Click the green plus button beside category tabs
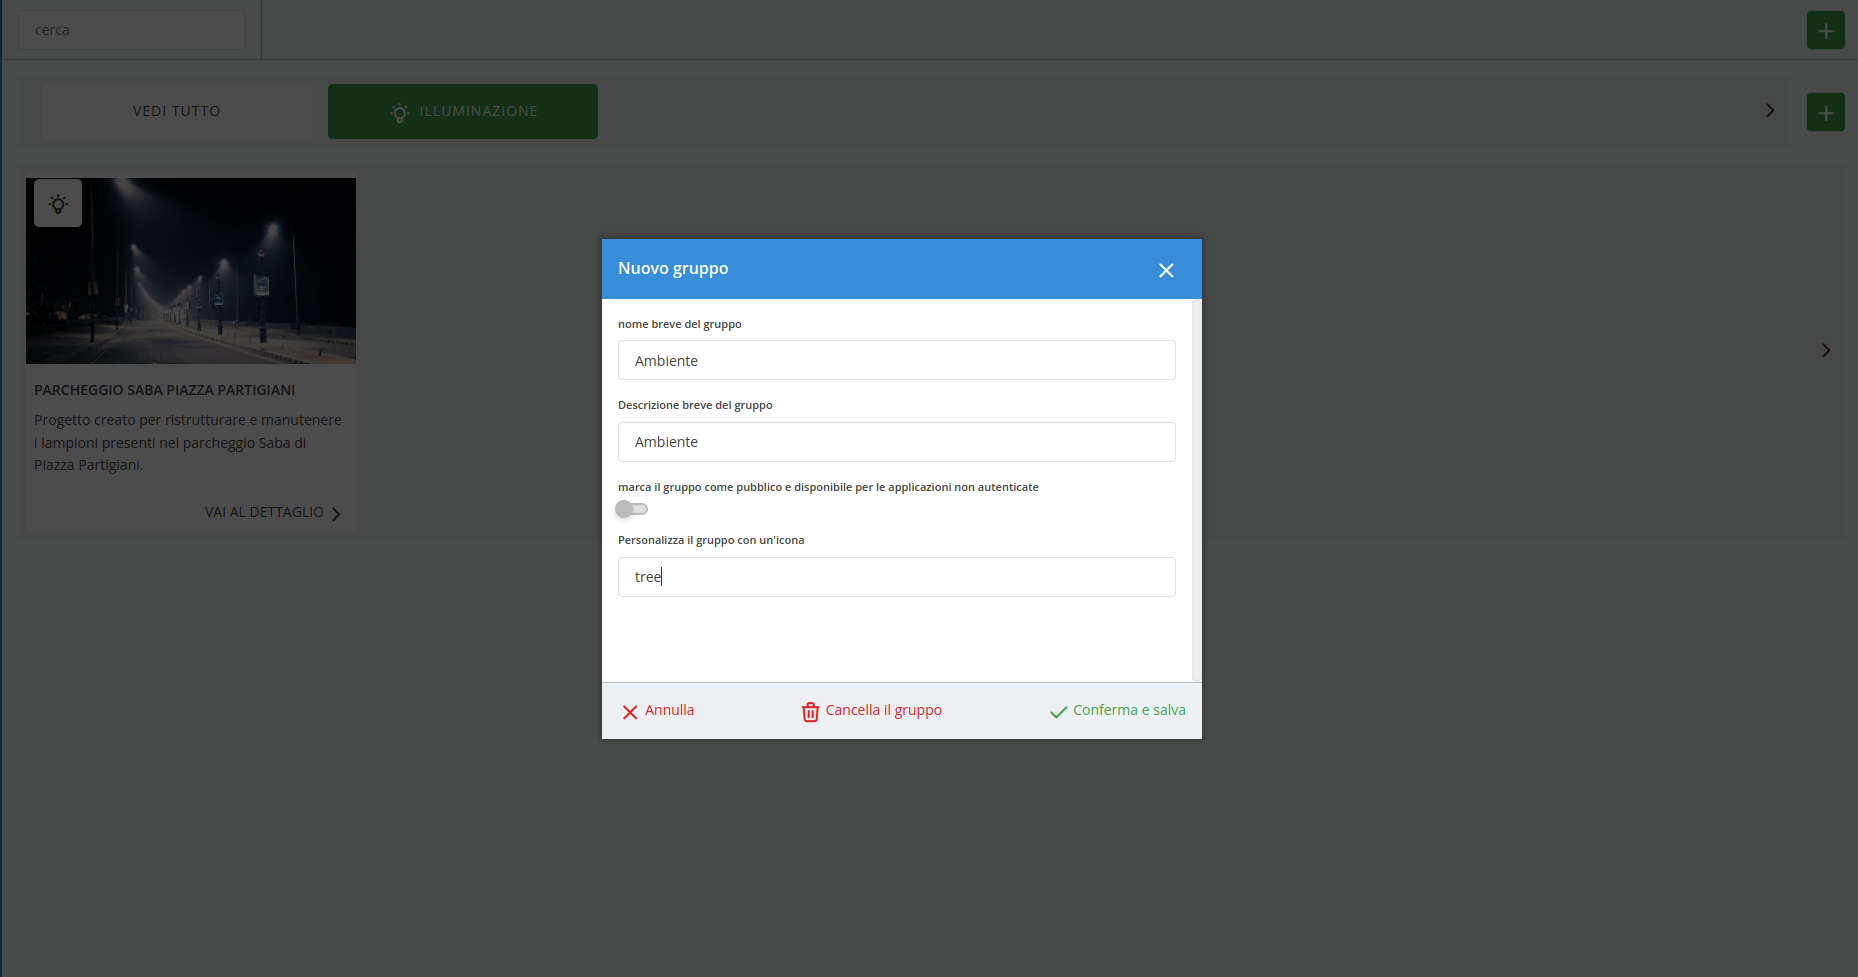The height and width of the screenshot is (977, 1858). (1825, 112)
